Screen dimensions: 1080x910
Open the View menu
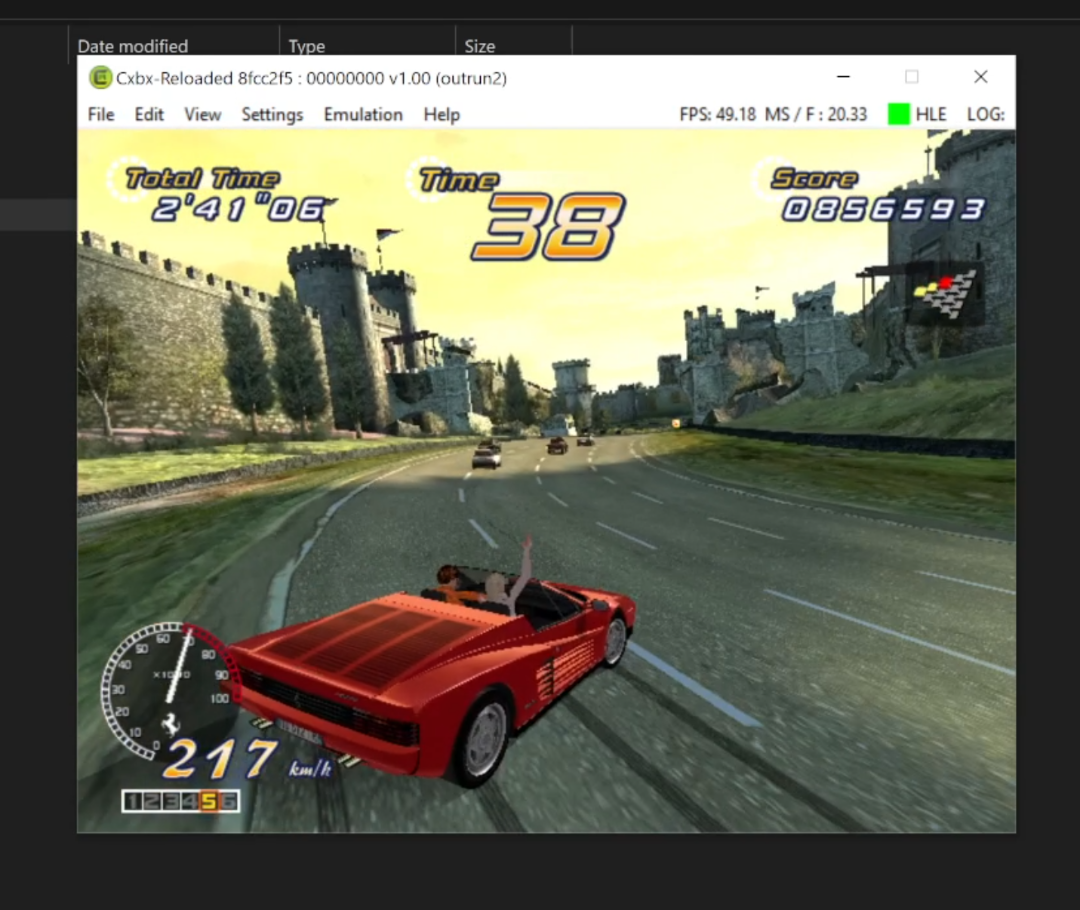[x=202, y=114]
